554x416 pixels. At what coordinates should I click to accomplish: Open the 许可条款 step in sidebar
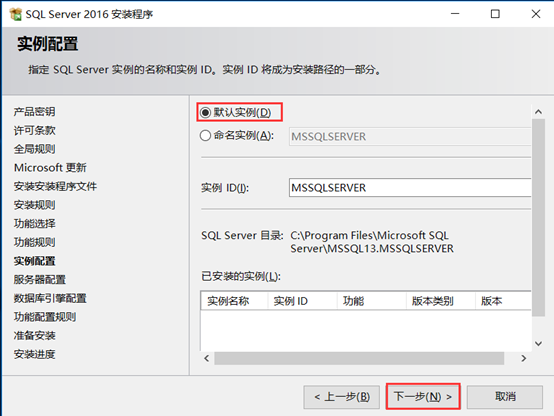pyautogui.click(x=34, y=130)
